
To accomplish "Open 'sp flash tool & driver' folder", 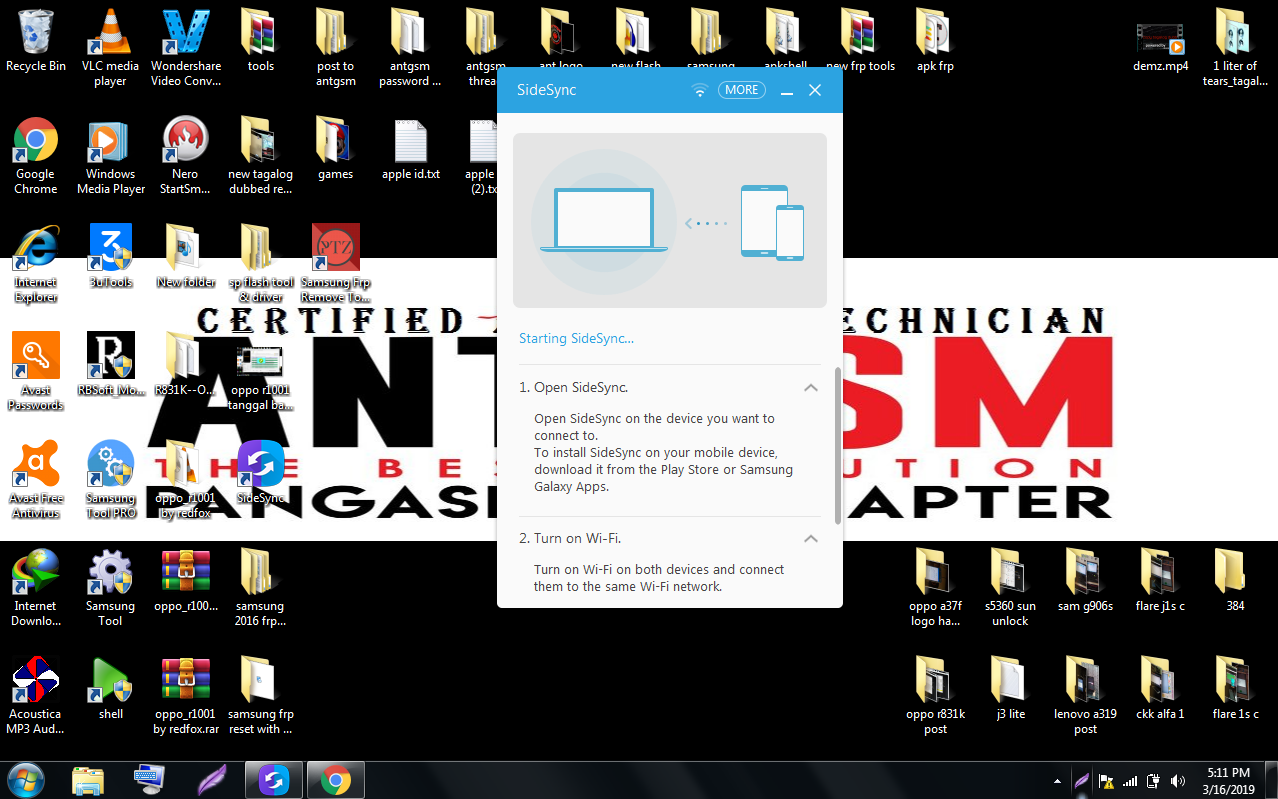I will coord(261,264).
